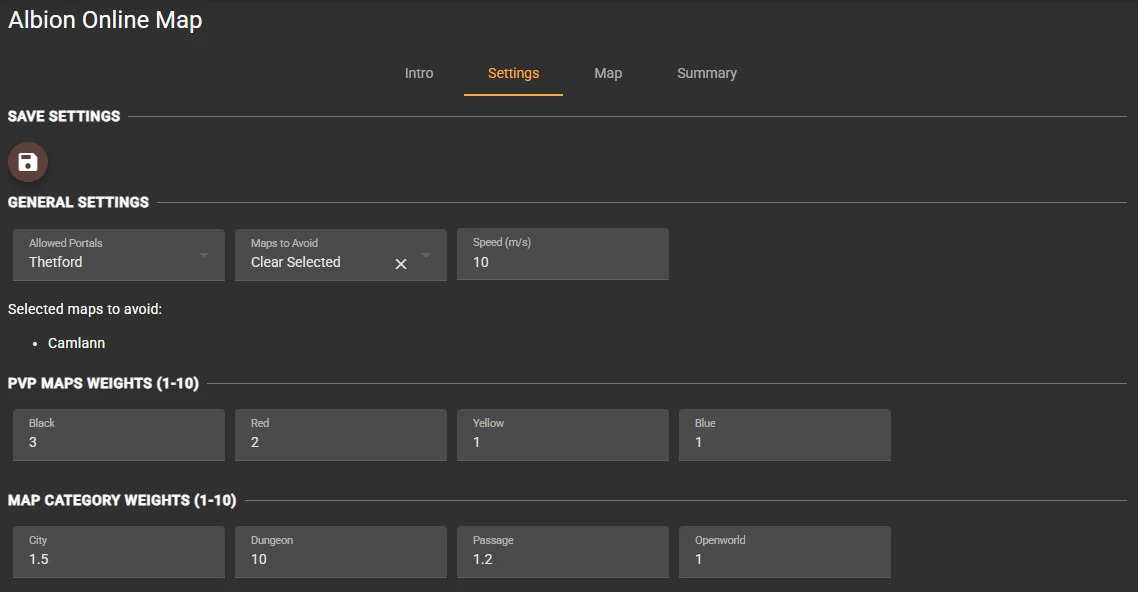Clear selected maps with the X icon
Viewport: 1138px width, 592px height.
click(401, 264)
